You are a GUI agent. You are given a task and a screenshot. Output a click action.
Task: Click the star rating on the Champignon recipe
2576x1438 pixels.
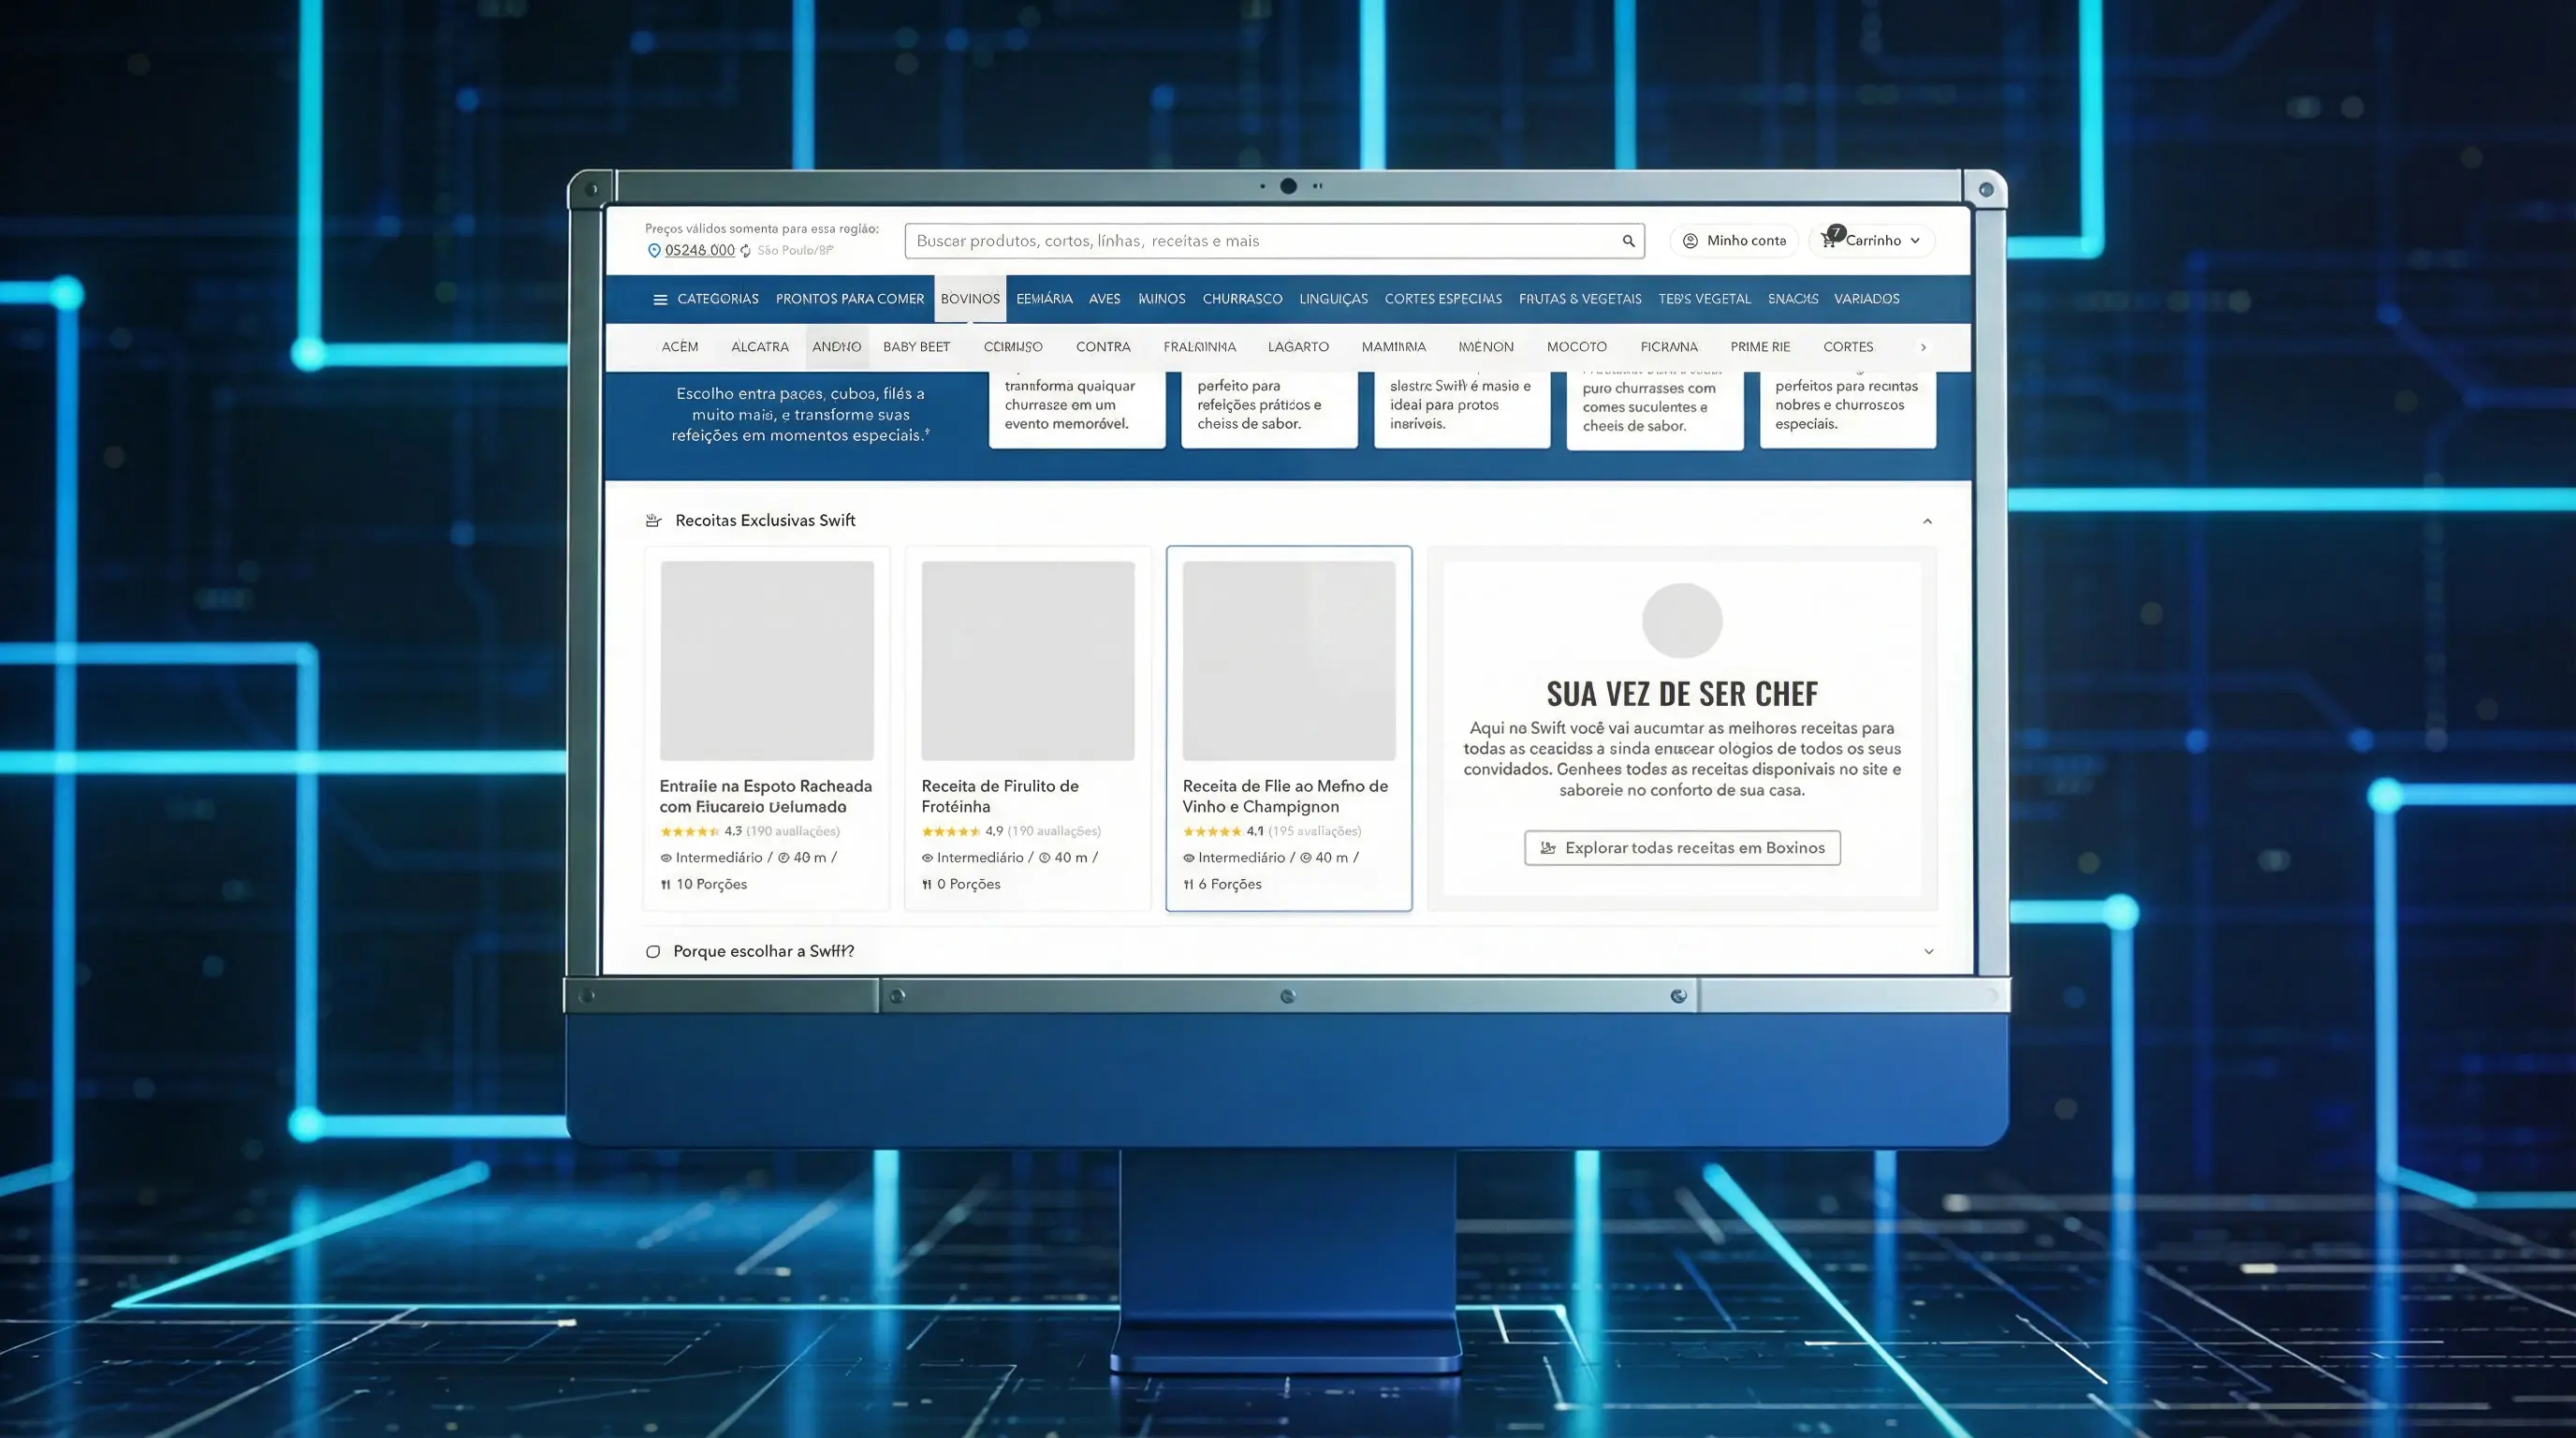tap(1212, 831)
